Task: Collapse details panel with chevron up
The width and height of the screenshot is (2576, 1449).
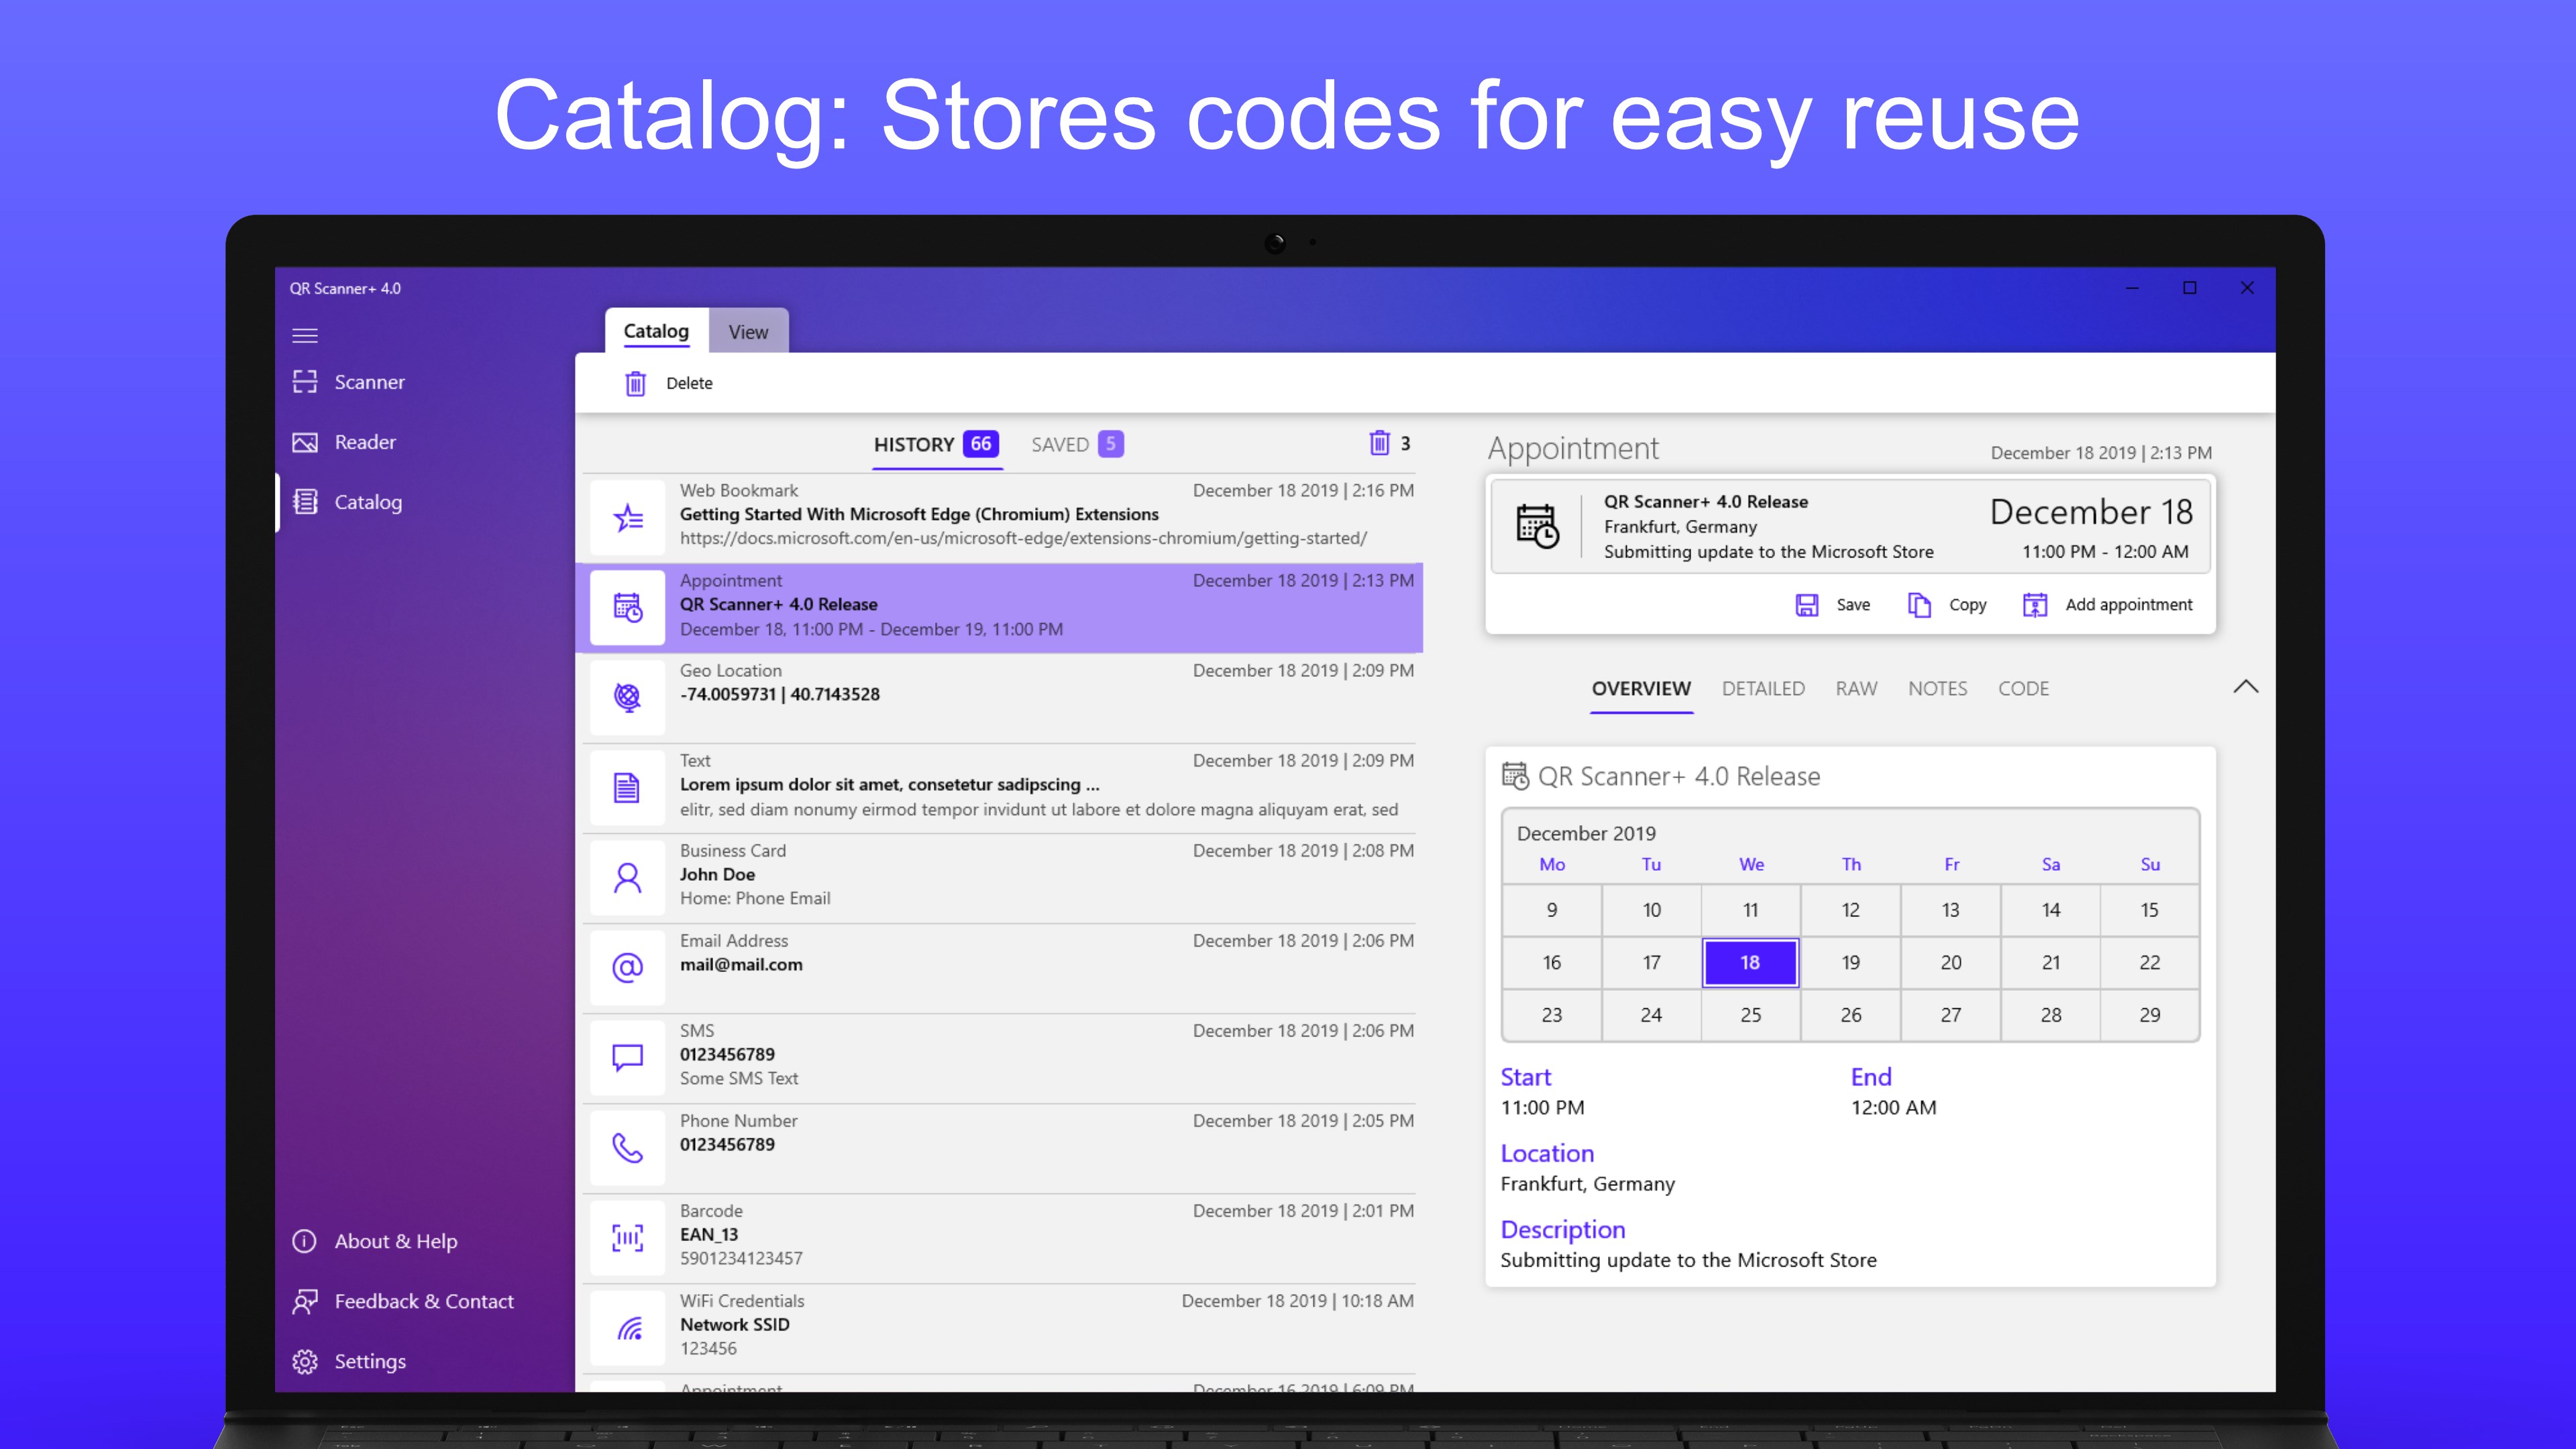Action: click(x=2245, y=686)
